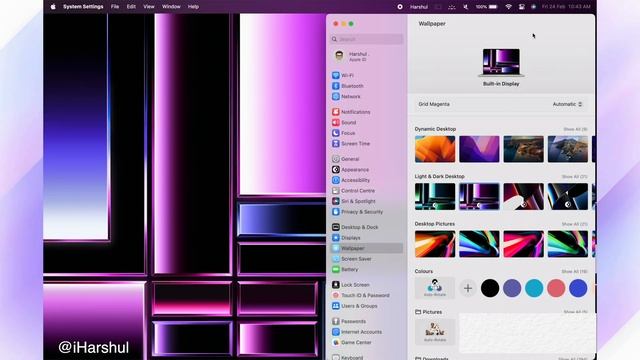Open the System Settings menu
The height and width of the screenshot is (360, 640).
83,7
